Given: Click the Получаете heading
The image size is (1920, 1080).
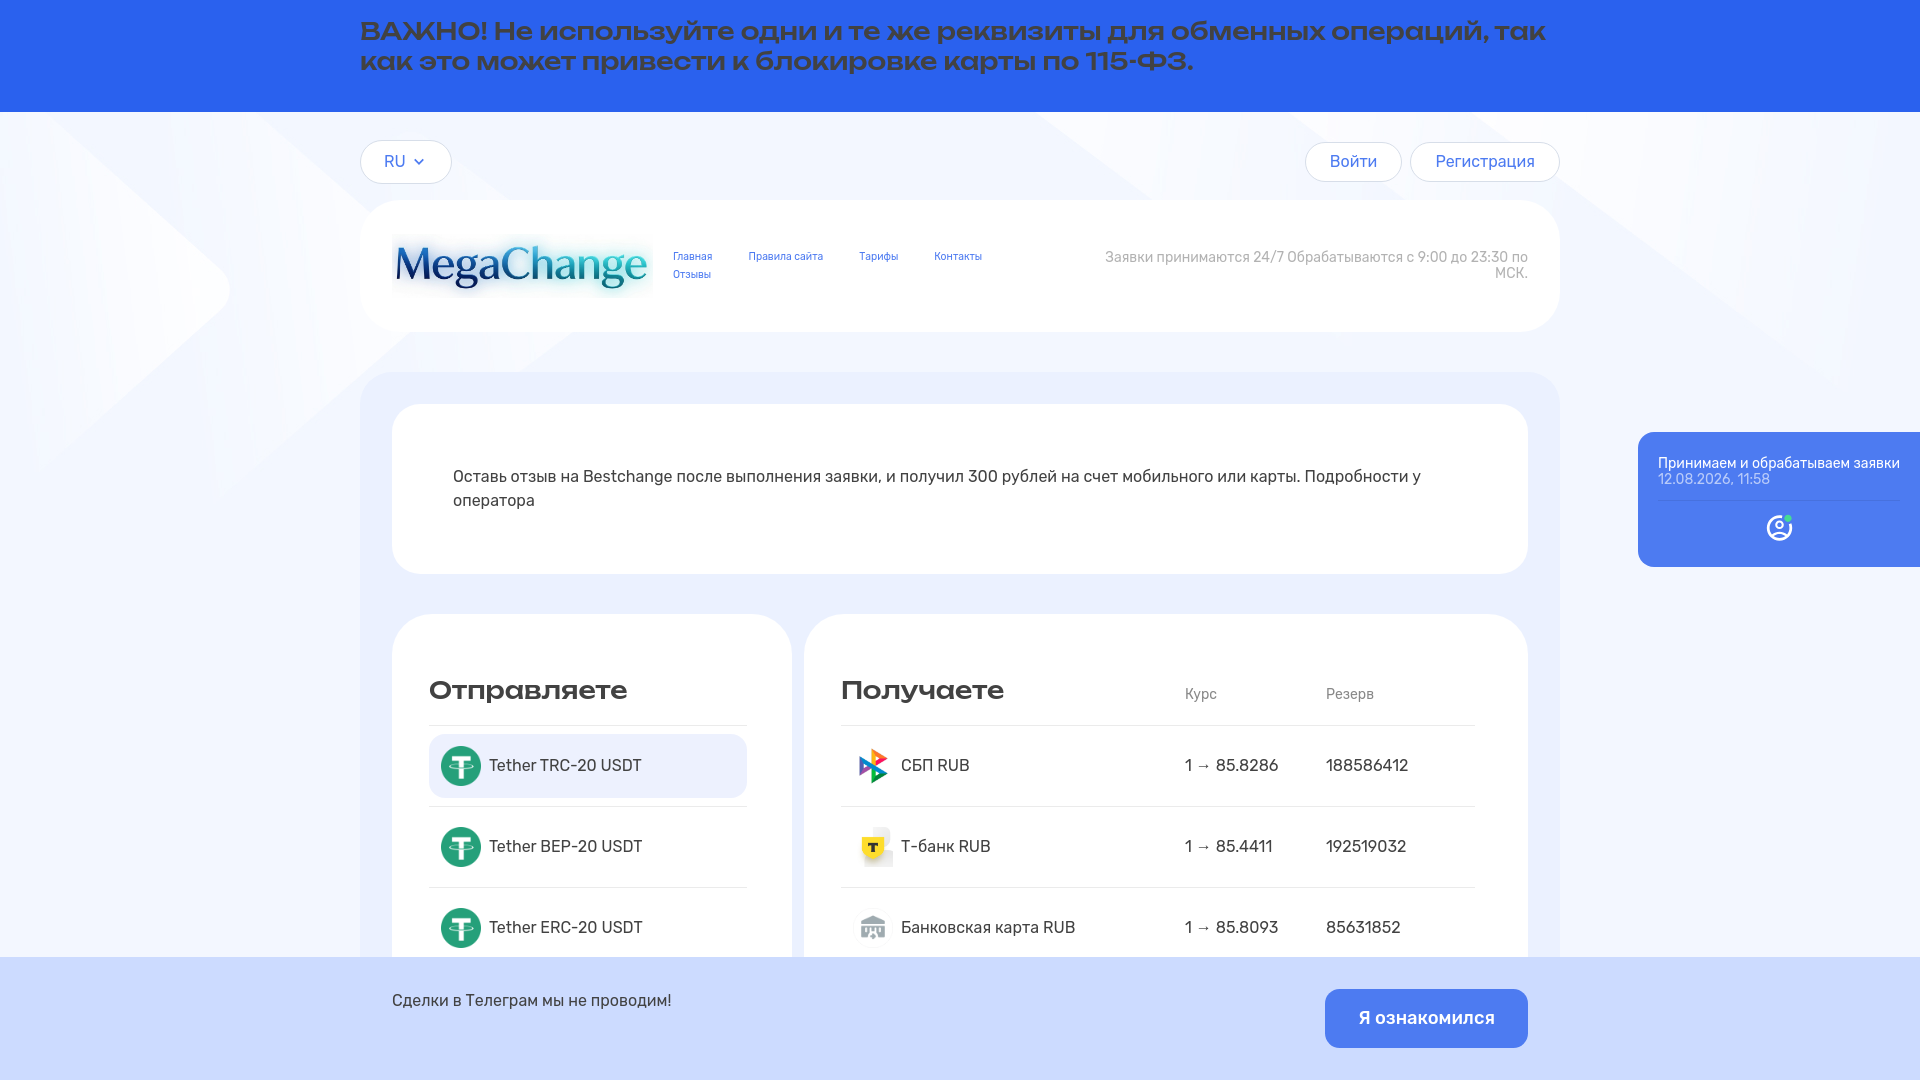Looking at the screenshot, I should [x=922, y=691].
